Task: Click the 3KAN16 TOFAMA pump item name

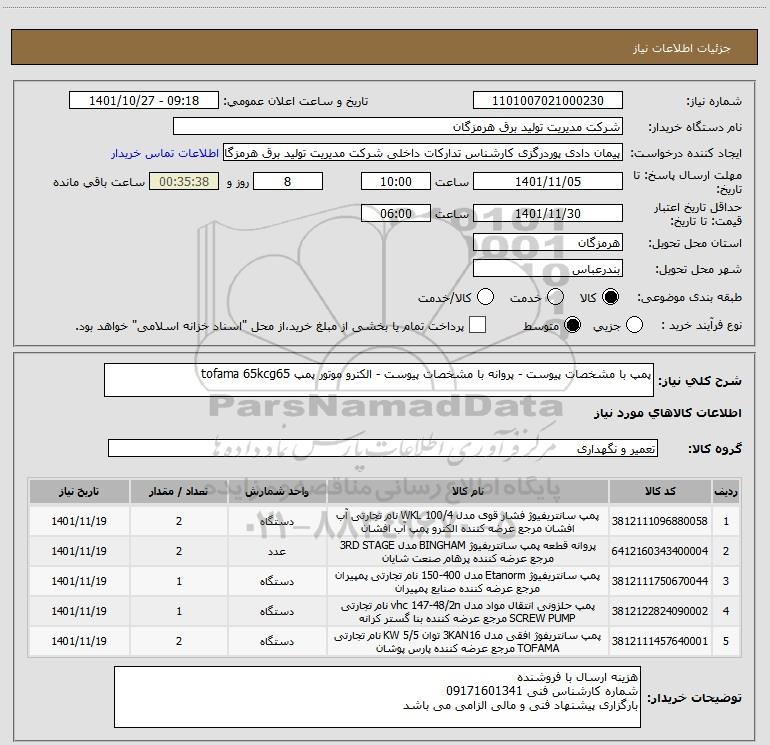Action: pyautogui.click(x=468, y=641)
